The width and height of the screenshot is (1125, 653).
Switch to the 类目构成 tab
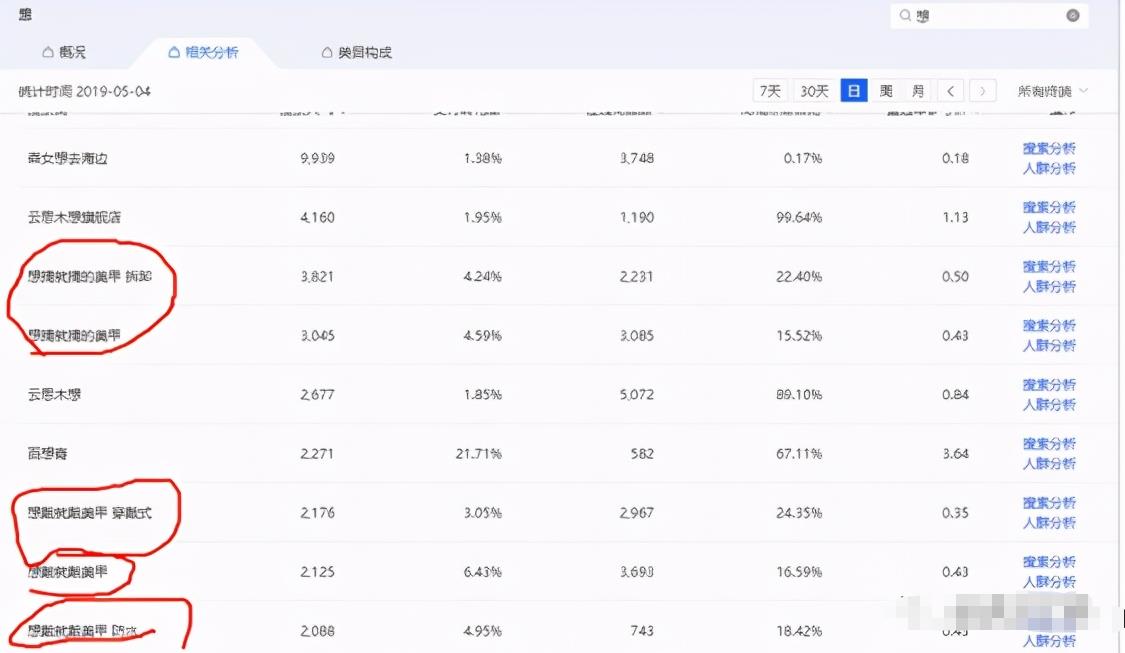pos(357,52)
